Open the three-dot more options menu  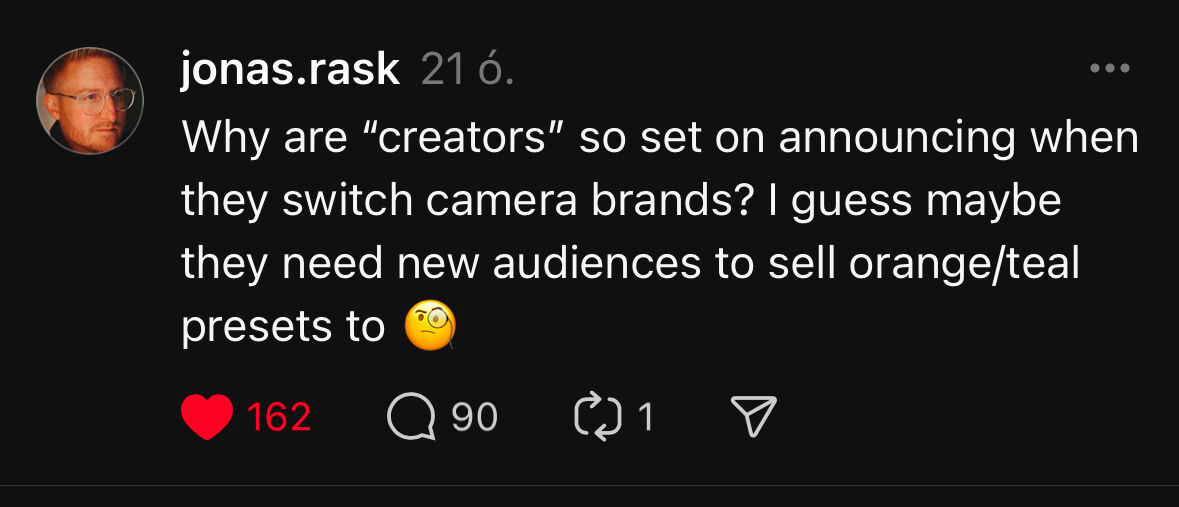[x=1109, y=69]
